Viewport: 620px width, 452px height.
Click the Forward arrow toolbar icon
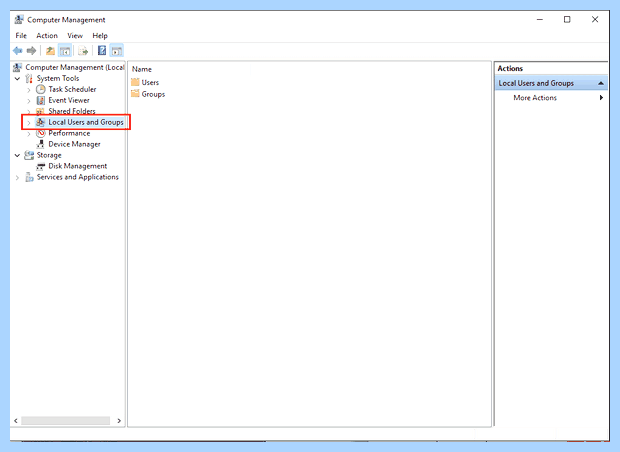pos(31,51)
